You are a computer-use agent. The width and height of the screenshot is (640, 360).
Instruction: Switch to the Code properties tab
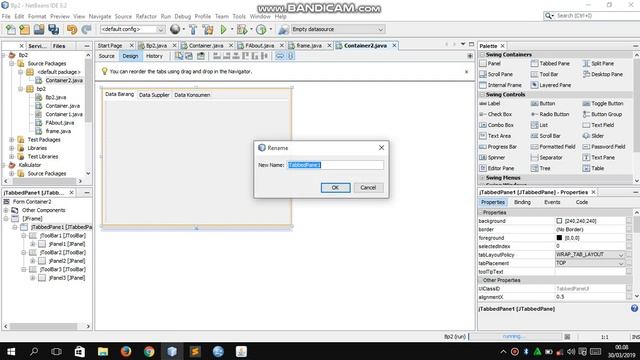coord(582,202)
